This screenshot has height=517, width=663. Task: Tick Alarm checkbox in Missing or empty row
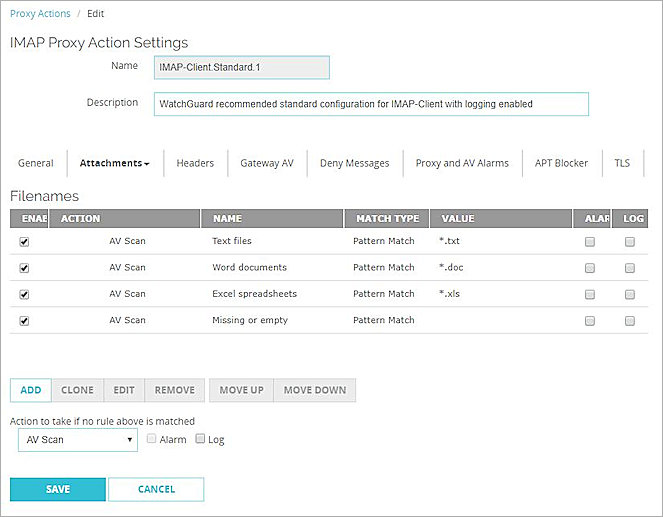(x=590, y=321)
